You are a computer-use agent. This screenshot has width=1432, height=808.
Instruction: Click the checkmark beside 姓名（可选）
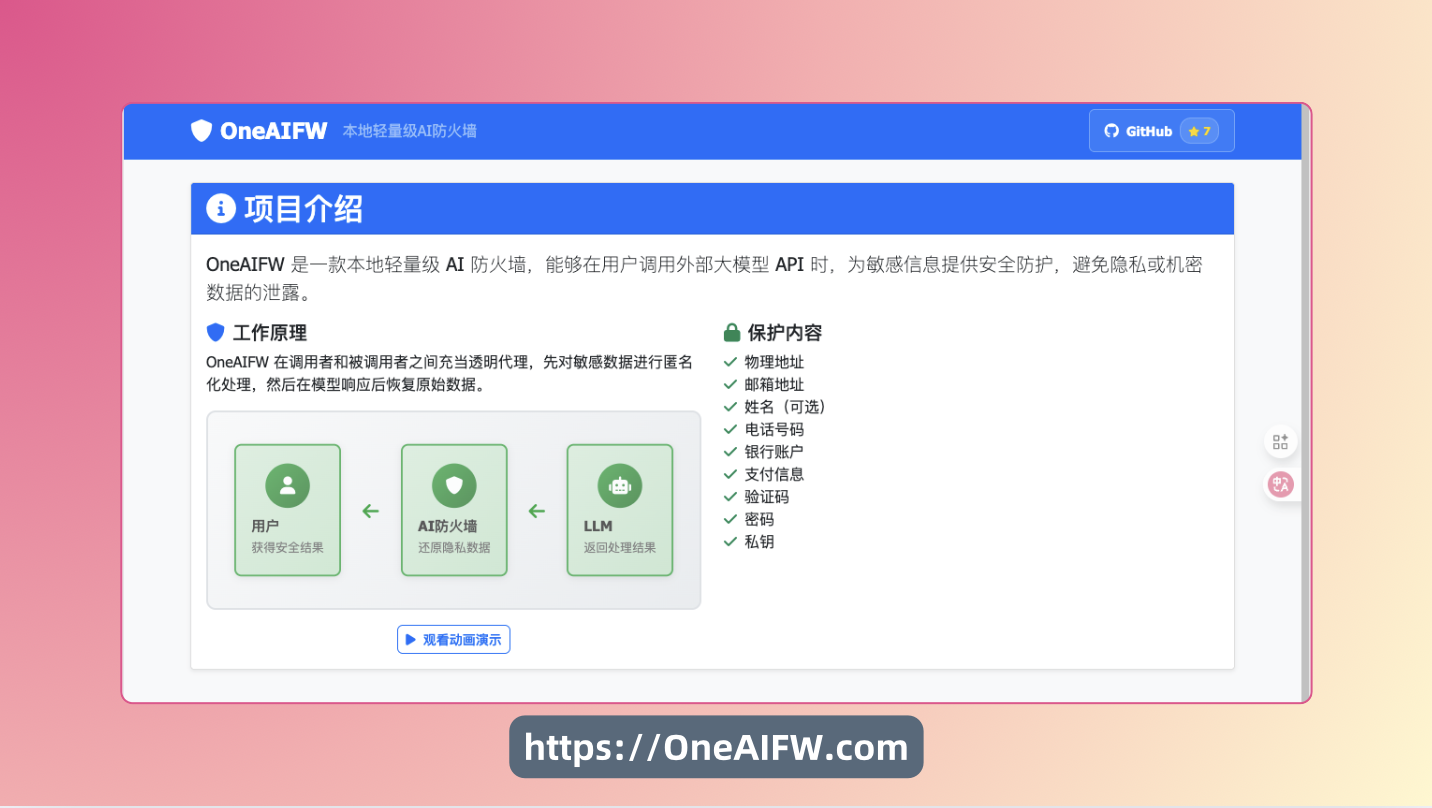(x=730, y=407)
